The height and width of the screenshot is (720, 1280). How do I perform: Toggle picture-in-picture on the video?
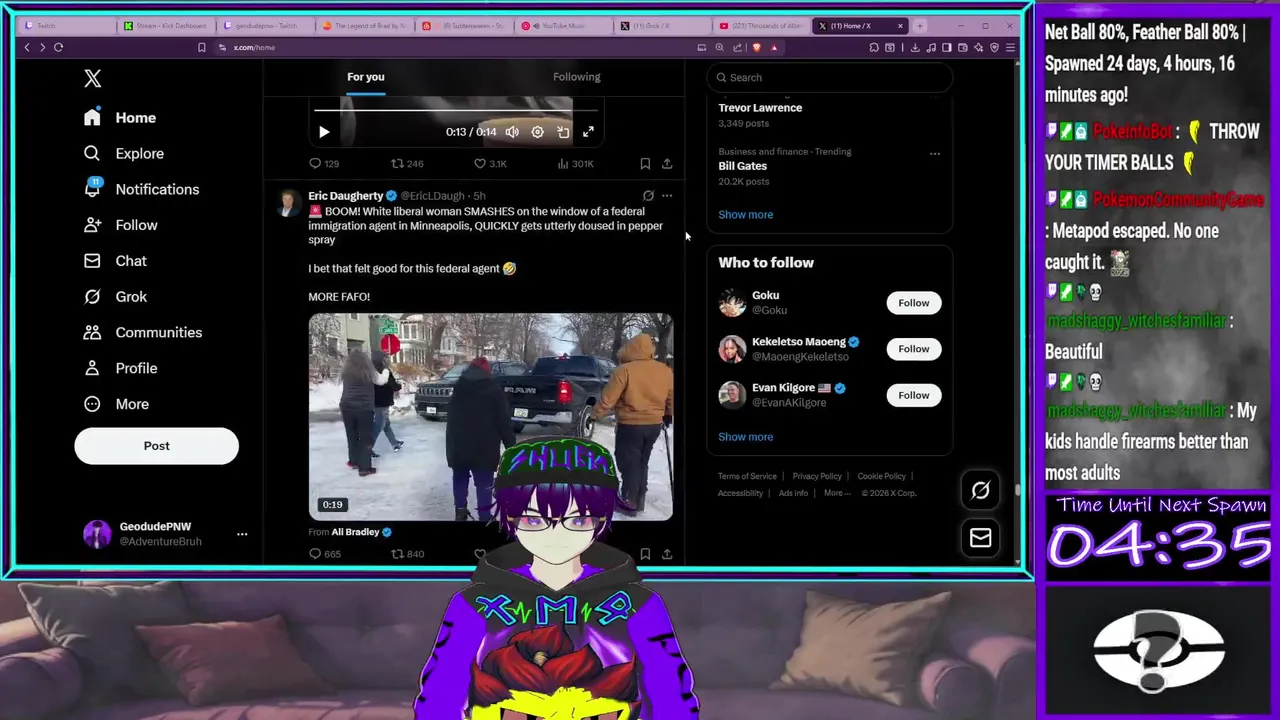click(x=563, y=132)
